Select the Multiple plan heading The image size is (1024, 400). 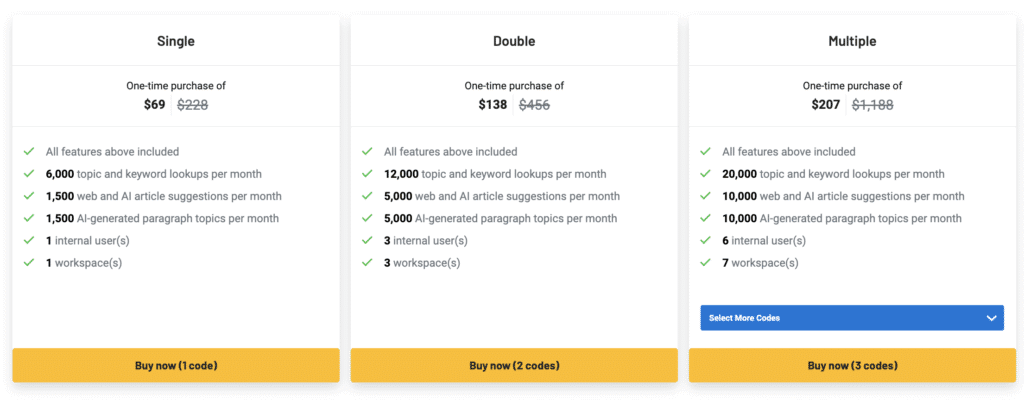(852, 42)
